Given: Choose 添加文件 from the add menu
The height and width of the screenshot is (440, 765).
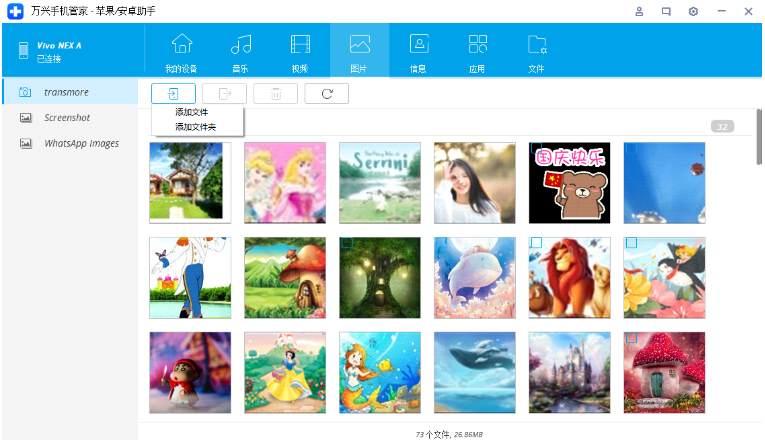Looking at the screenshot, I should (192, 113).
